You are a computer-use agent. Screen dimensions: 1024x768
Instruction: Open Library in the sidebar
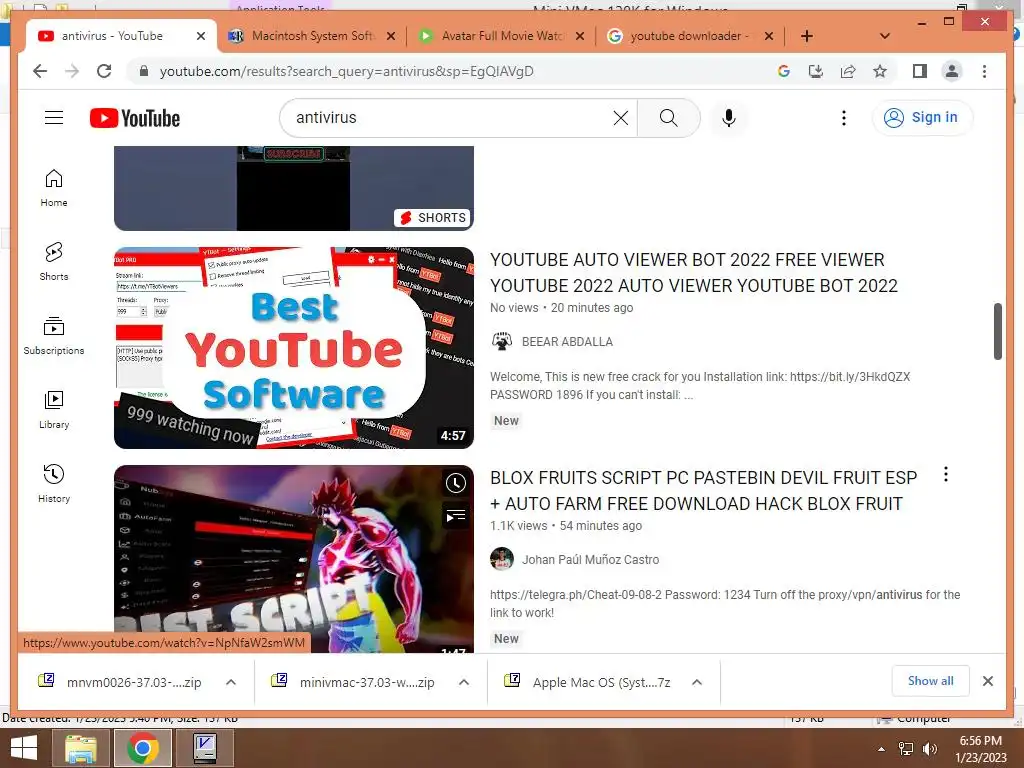[x=54, y=409]
